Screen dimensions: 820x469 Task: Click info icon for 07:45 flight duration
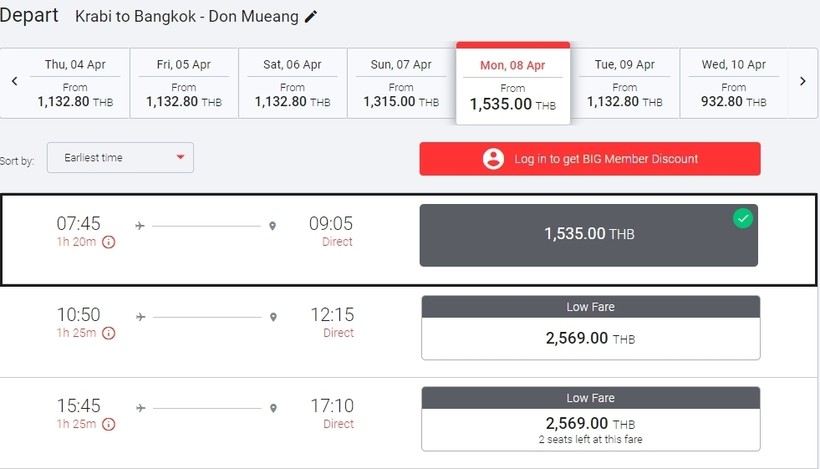click(109, 242)
